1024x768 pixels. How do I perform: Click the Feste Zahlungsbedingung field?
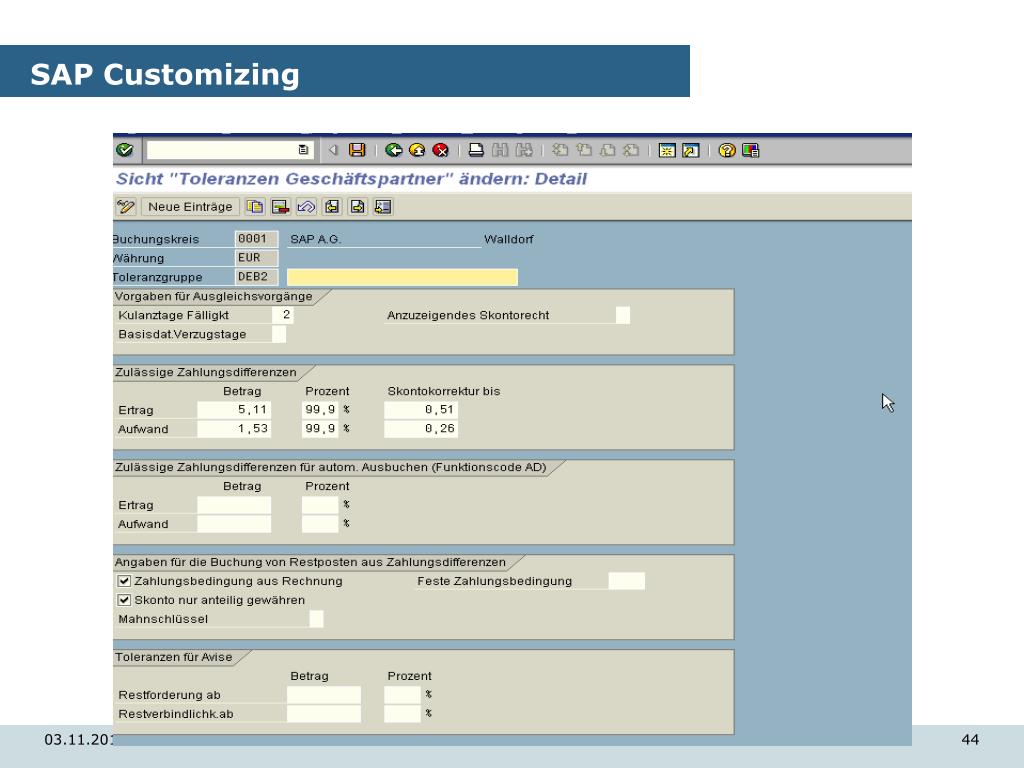coord(626,581)
